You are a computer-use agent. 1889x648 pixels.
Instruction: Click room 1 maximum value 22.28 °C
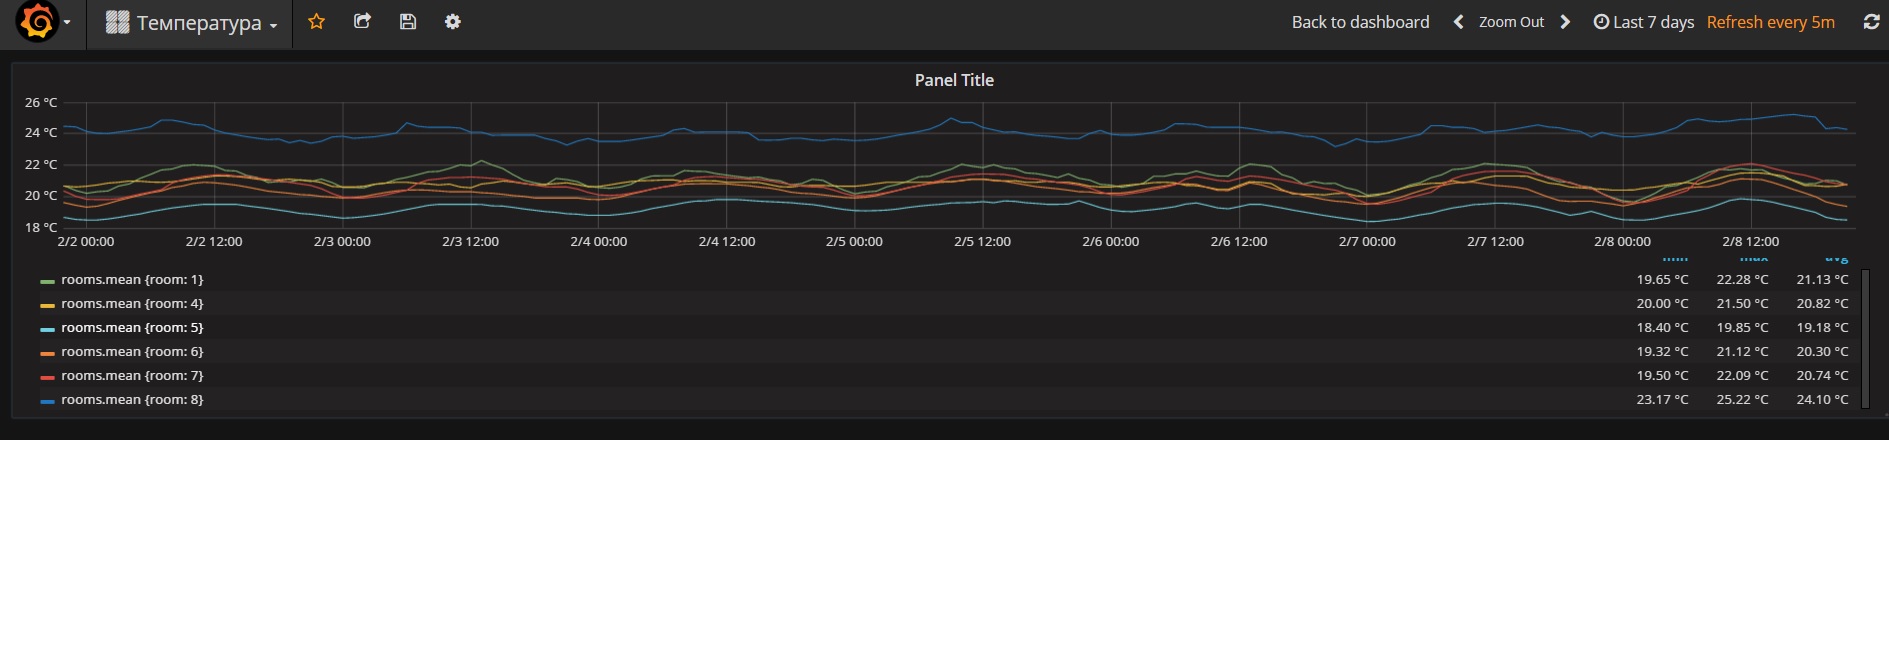click(1742, 280)
